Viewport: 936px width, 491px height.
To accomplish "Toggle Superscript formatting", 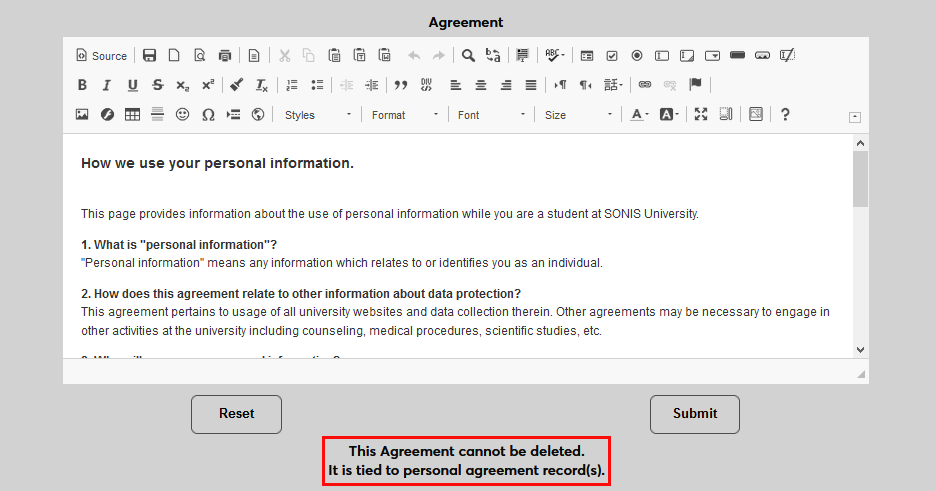I will click(x=208, y=85).
